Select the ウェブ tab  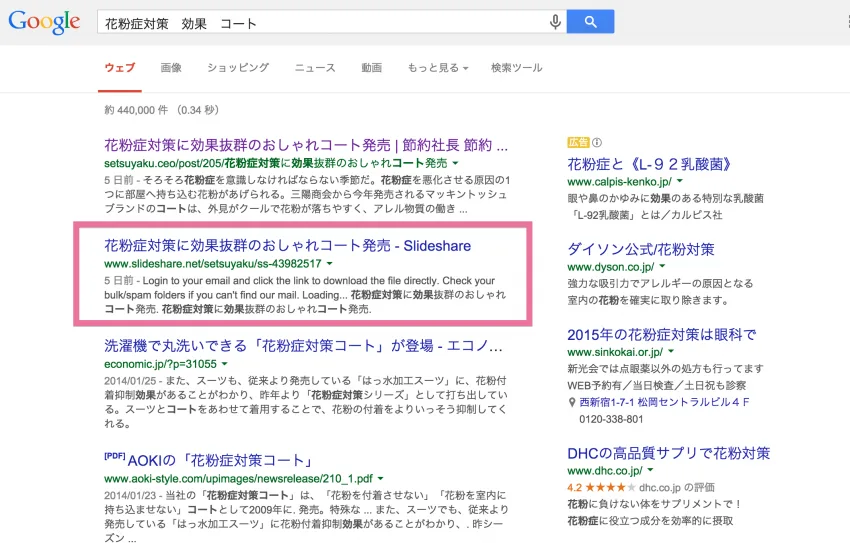[120, 68]
